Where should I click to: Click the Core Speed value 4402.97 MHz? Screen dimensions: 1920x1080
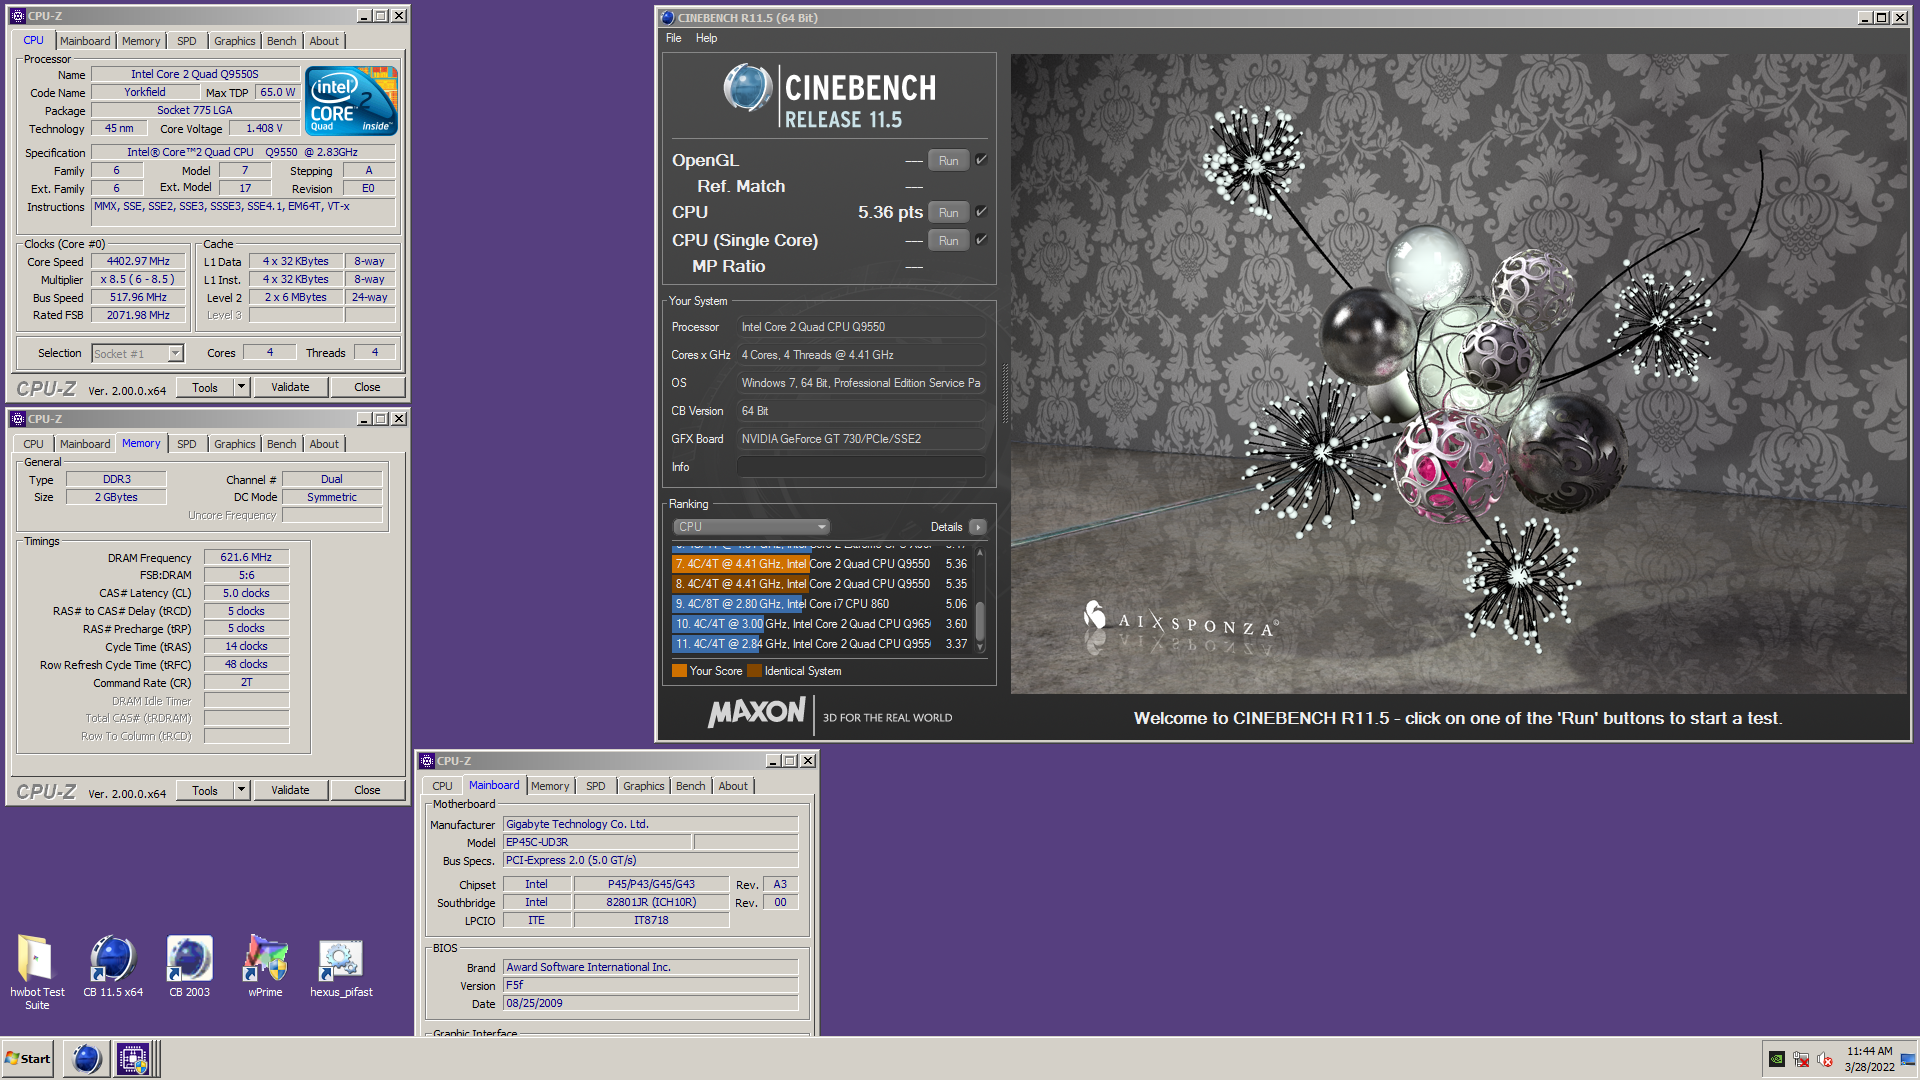[138, 261]
